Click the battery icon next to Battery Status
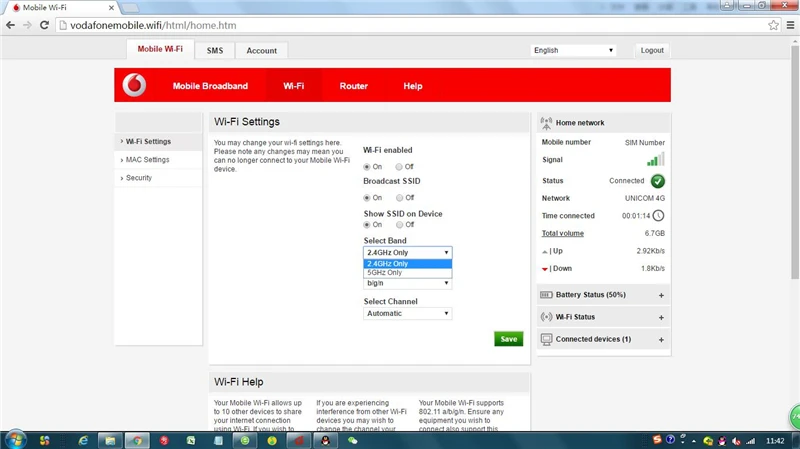 pos(546,295)
